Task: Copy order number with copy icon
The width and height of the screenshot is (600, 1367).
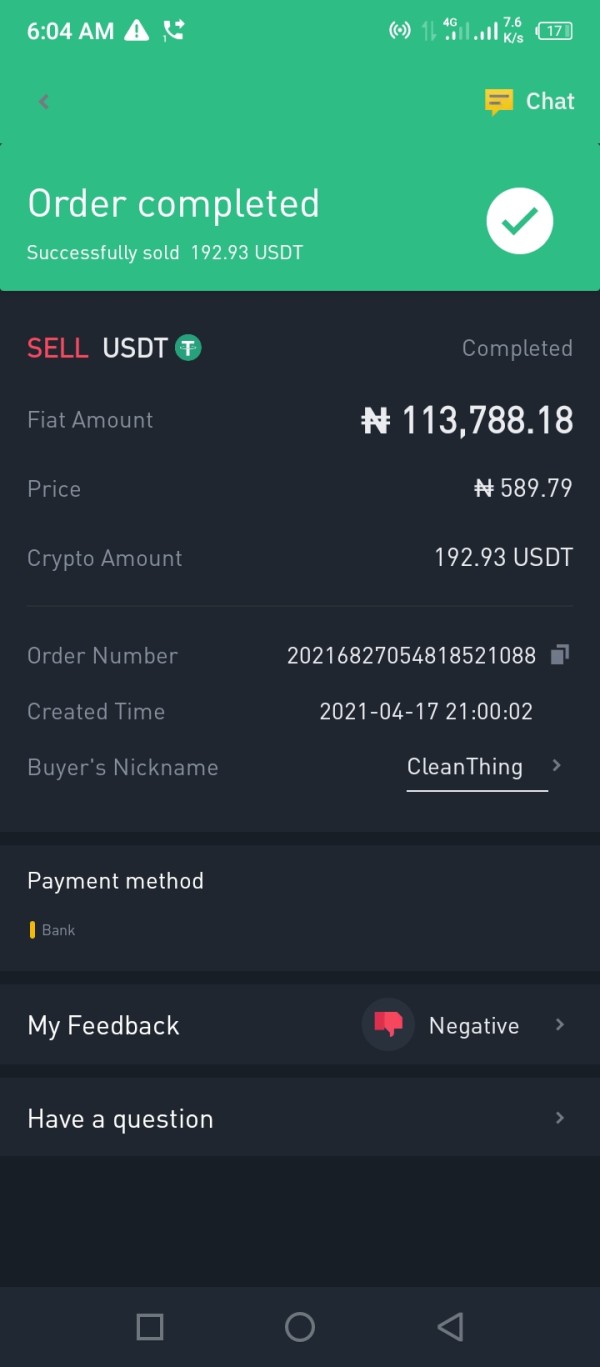Action: click(560, 655)
